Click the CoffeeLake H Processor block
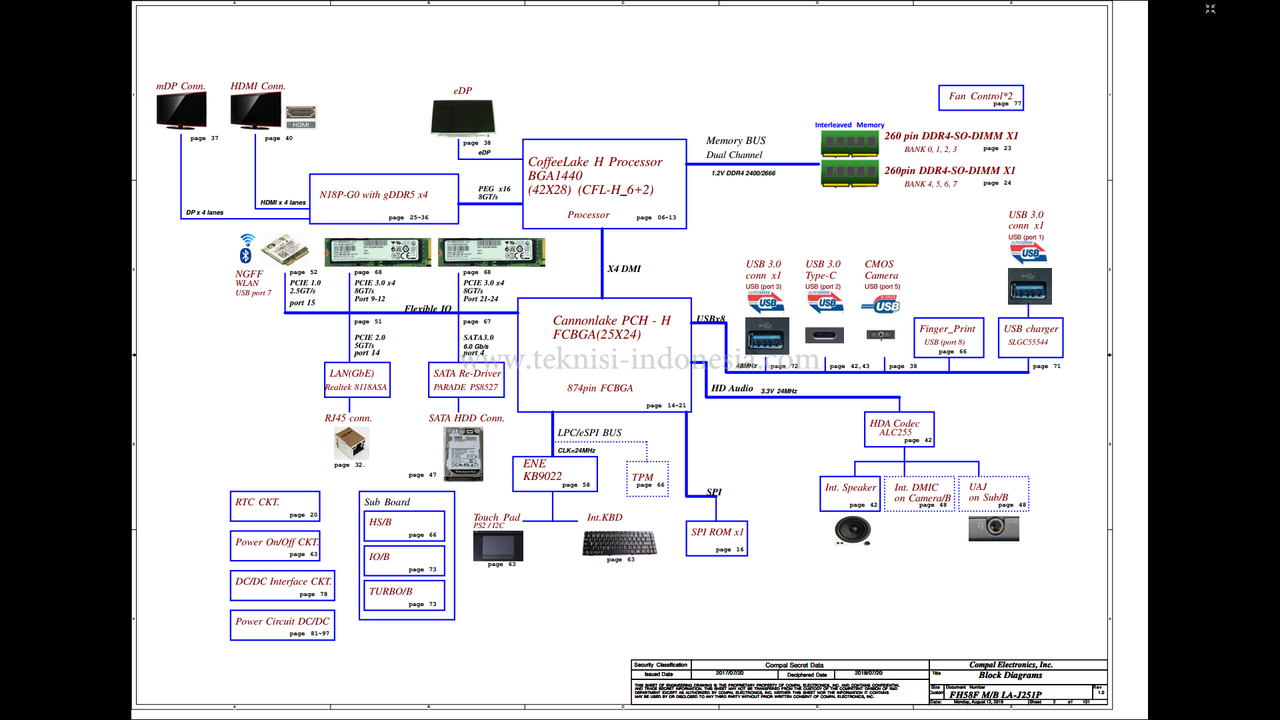Screen dimensions: 1280x720 point(605,184)
